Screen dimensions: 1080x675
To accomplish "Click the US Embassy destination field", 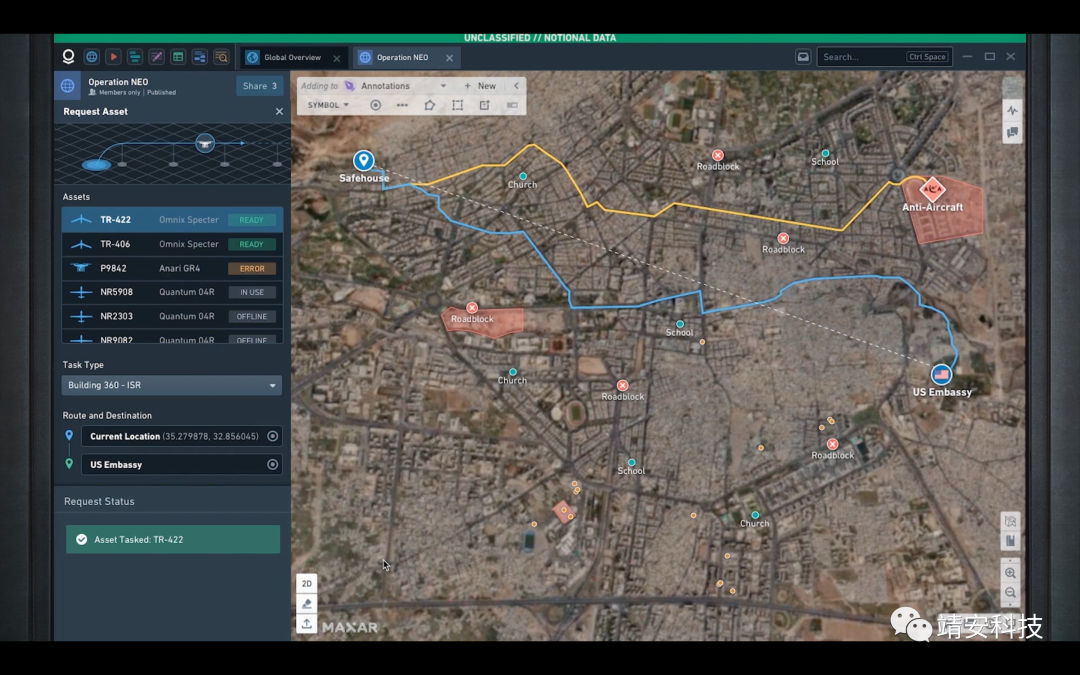I will click(x=182, y=464).
